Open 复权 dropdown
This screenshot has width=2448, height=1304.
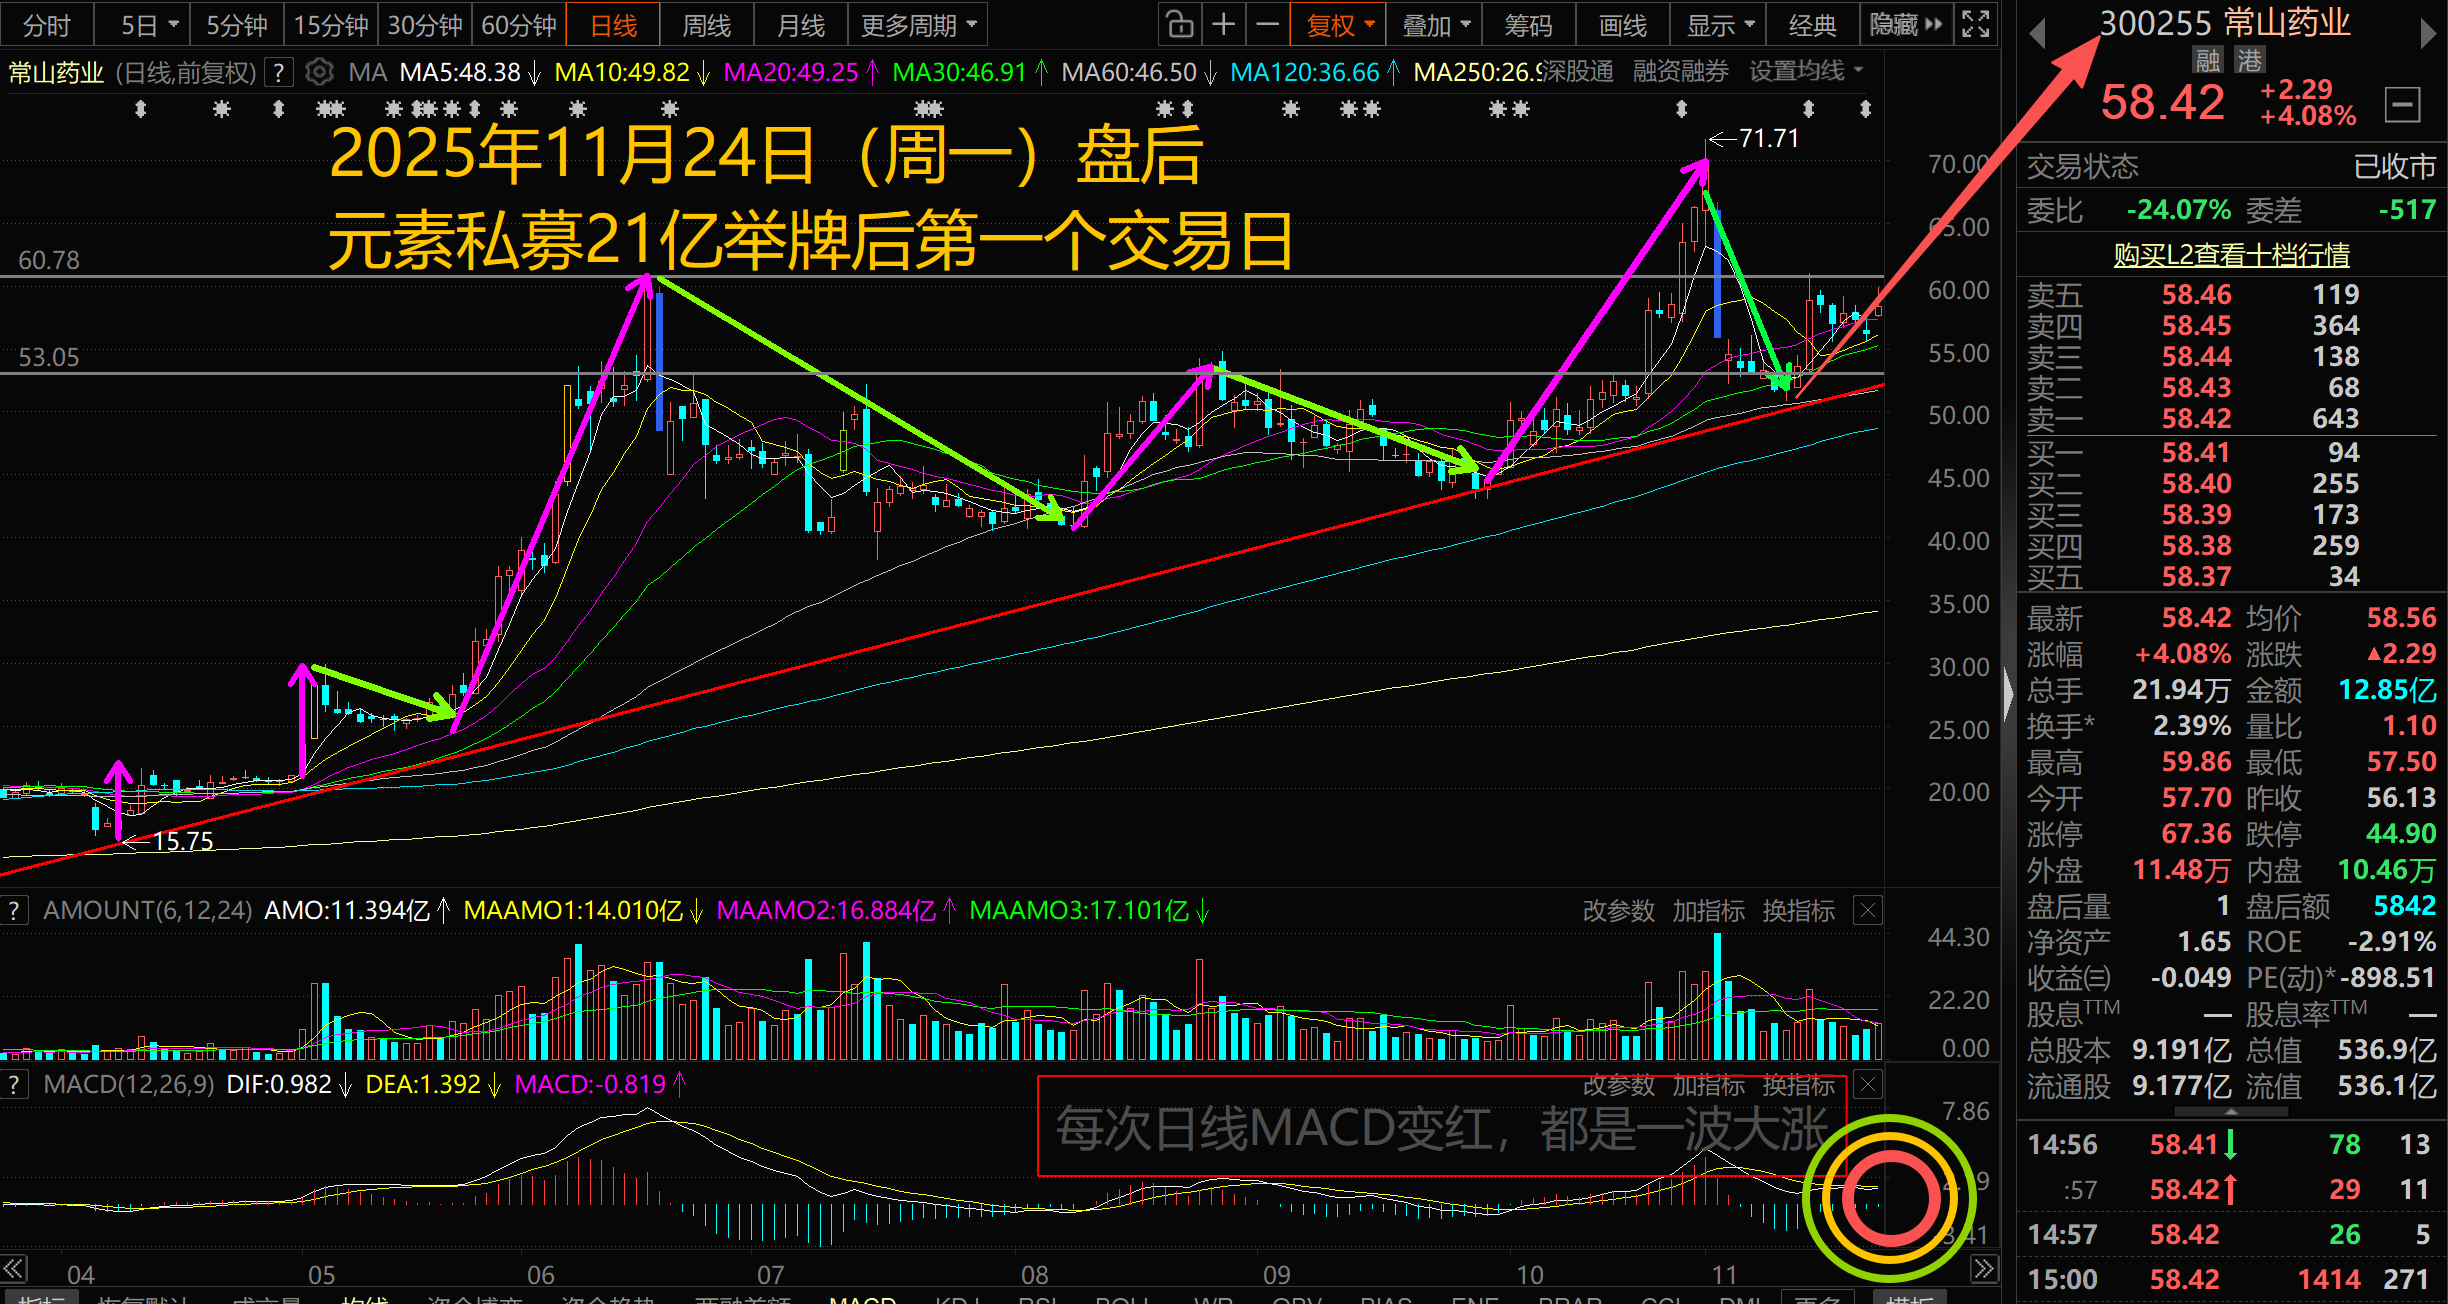[1339, 24]
